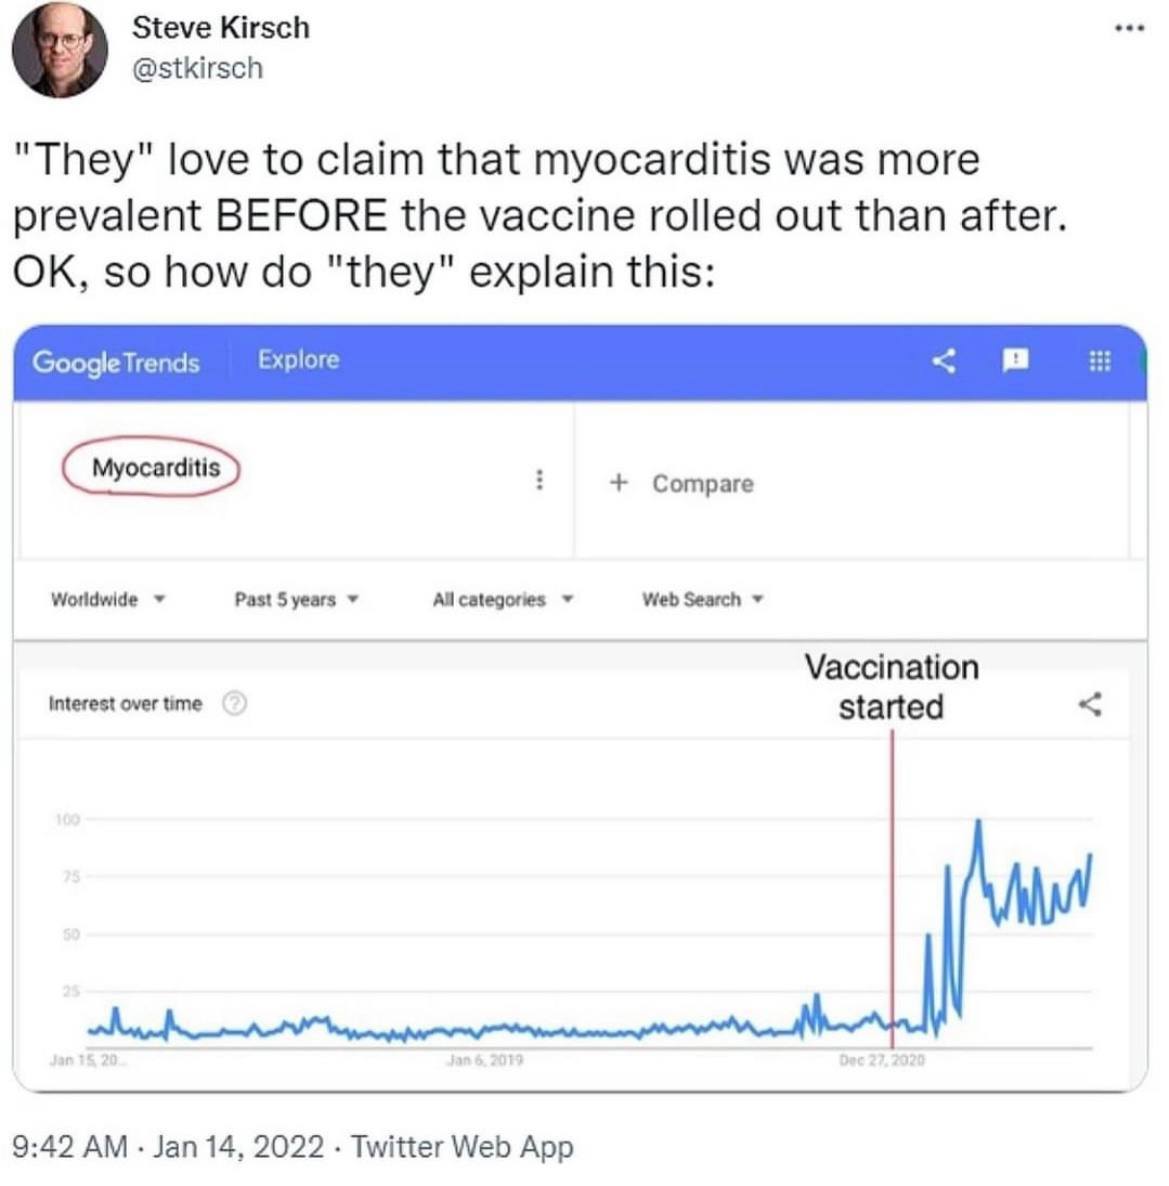This screenshot has height=1186, width=1169.
Task: Click the Google Trends header share icon
Action: click(945, 360)
